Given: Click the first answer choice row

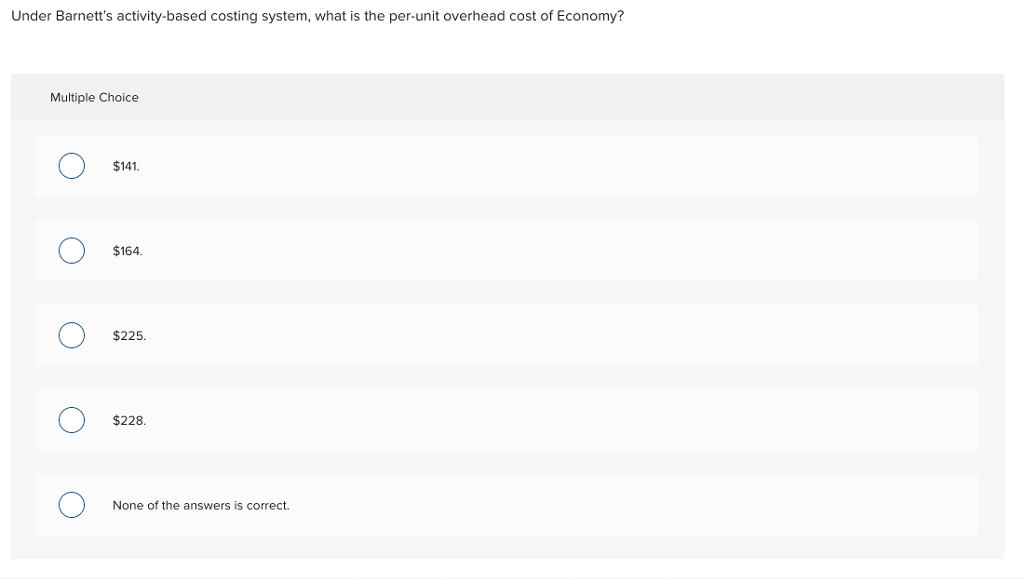Looking at the screenshot, I should point(500,165).
